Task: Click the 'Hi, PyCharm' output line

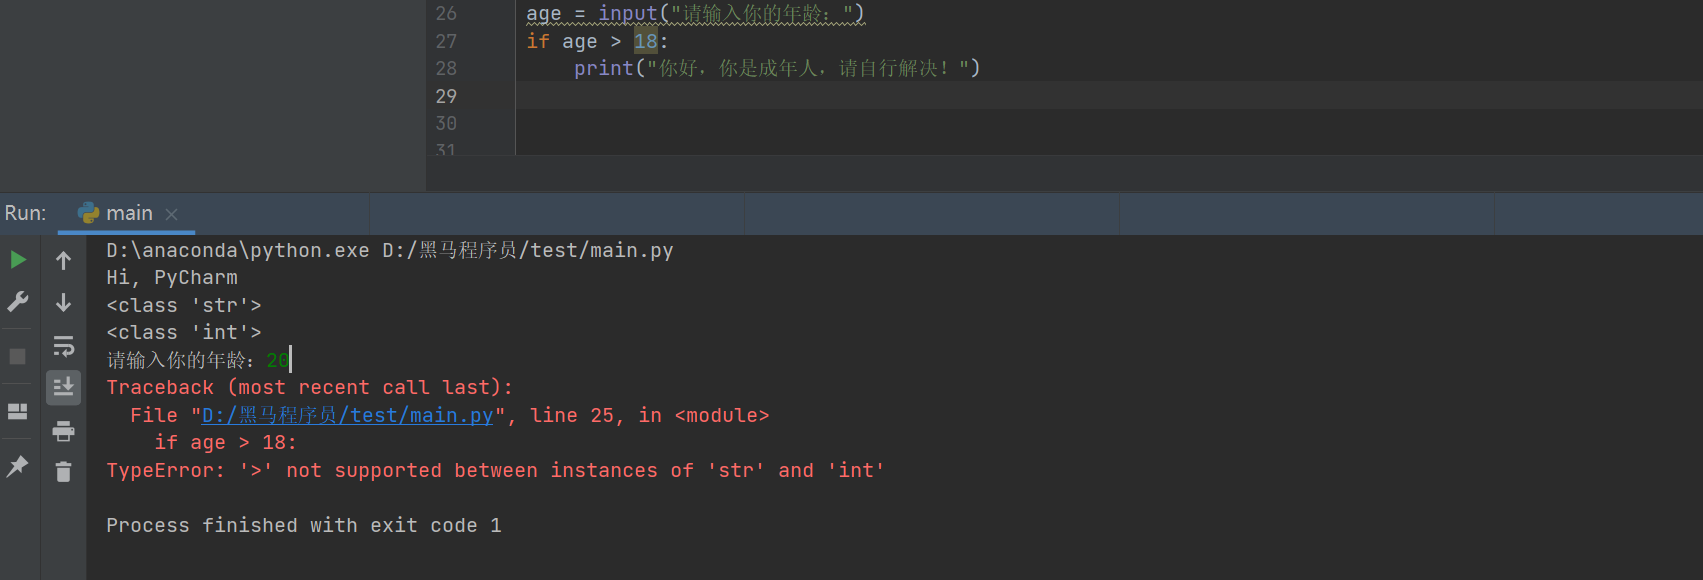Action: pyautogui.click(x=172, y=277)
